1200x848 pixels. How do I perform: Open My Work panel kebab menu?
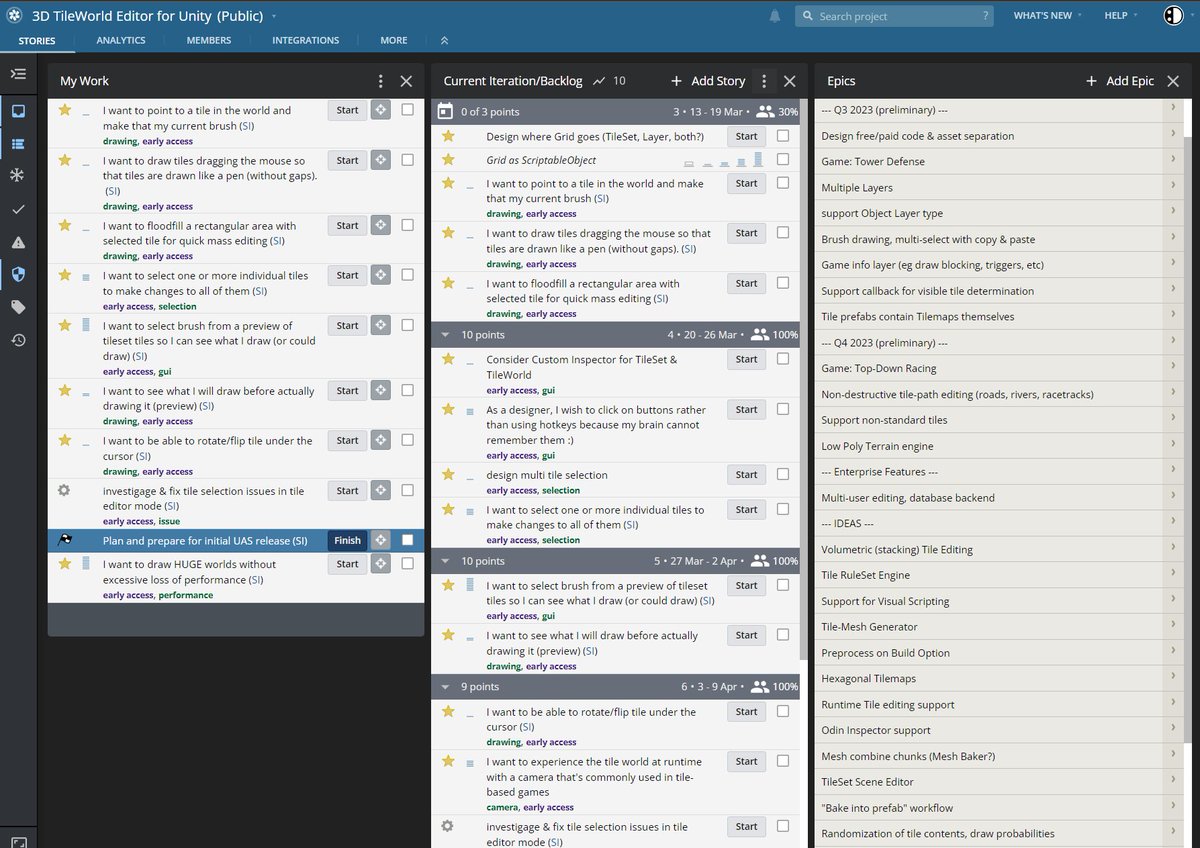click(x=380, y=81)
